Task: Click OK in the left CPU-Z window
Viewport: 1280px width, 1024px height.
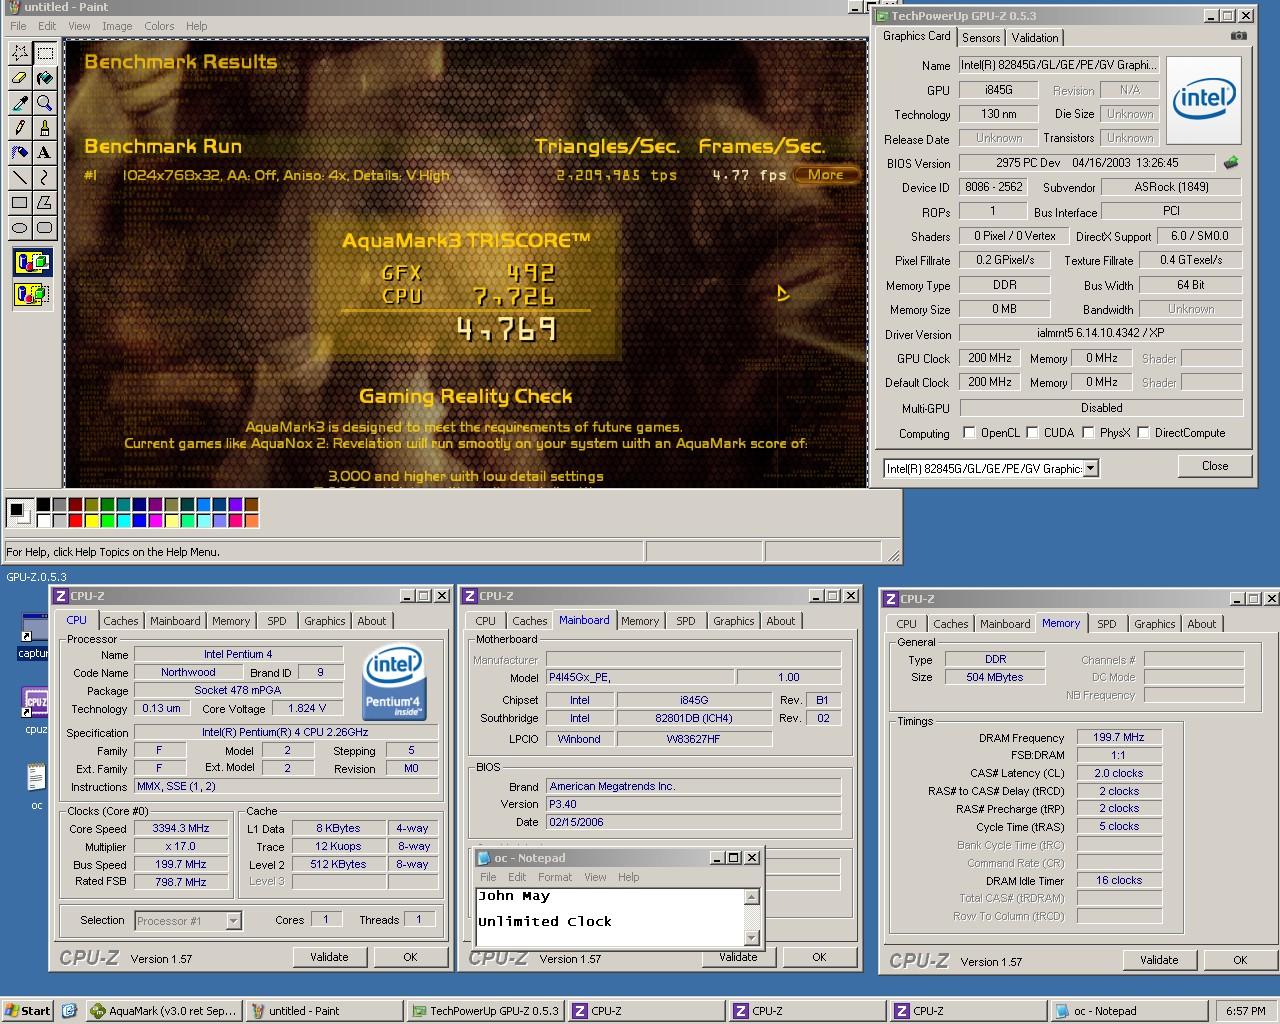Action: point(410,957)
